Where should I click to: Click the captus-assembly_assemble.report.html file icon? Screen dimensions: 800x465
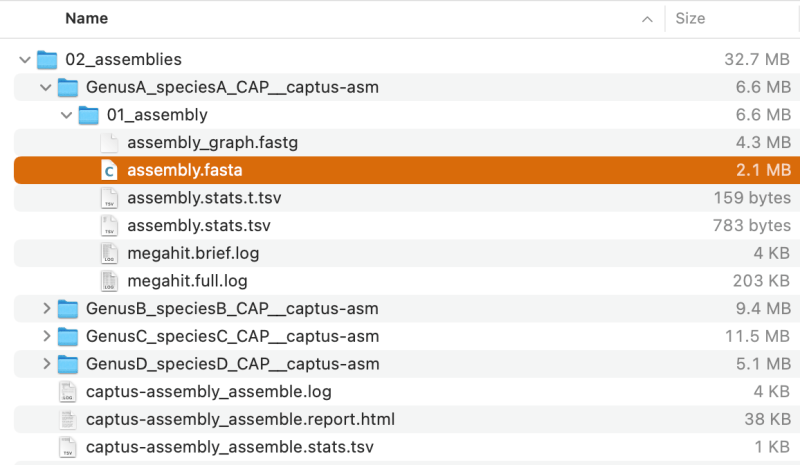68,419
